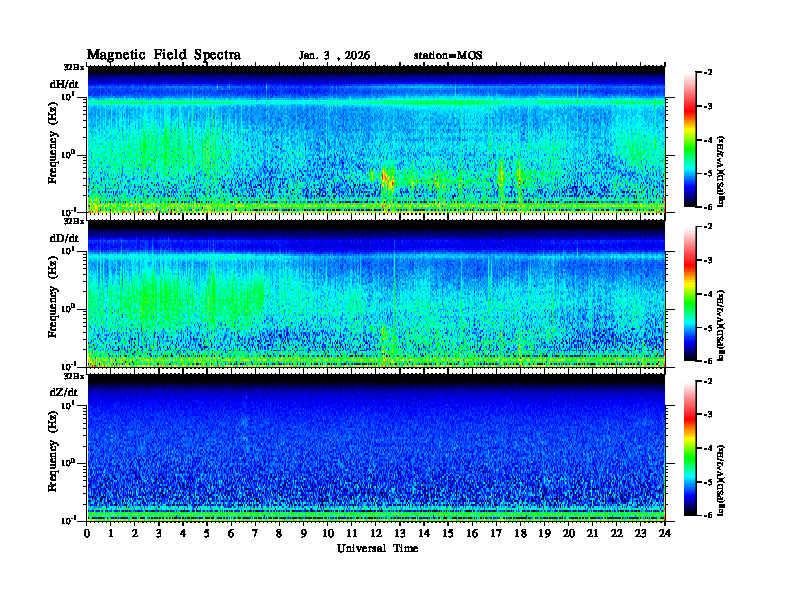Click the 32Hz label atop the dH/dt plot
This screenshot has width=792, height=612.
[x=73, y=67]
